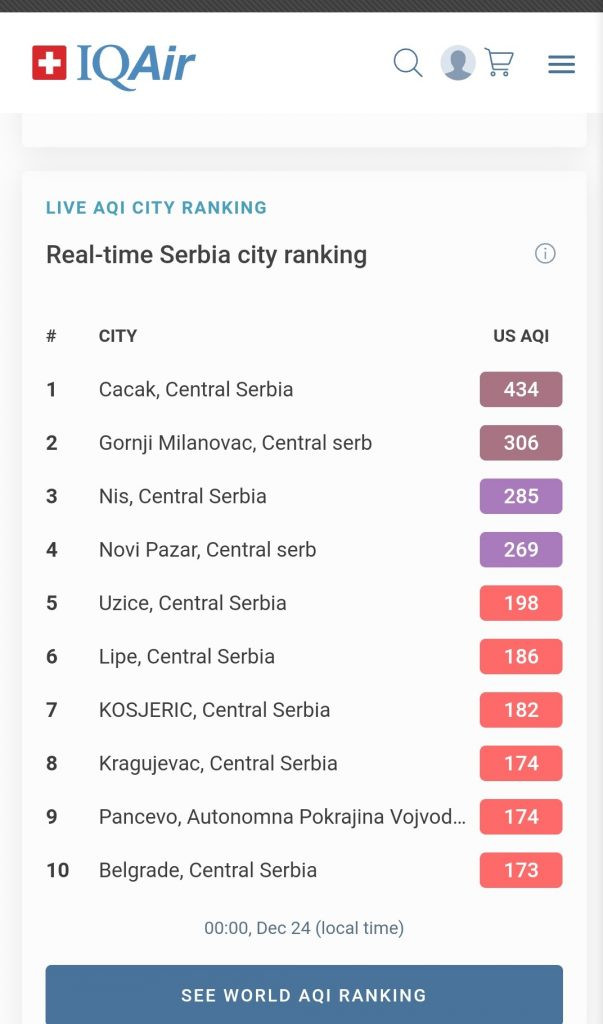This screenshot has width=603, height=1024.
Task: Click the US AQI column header
Action: pos(521,336)
